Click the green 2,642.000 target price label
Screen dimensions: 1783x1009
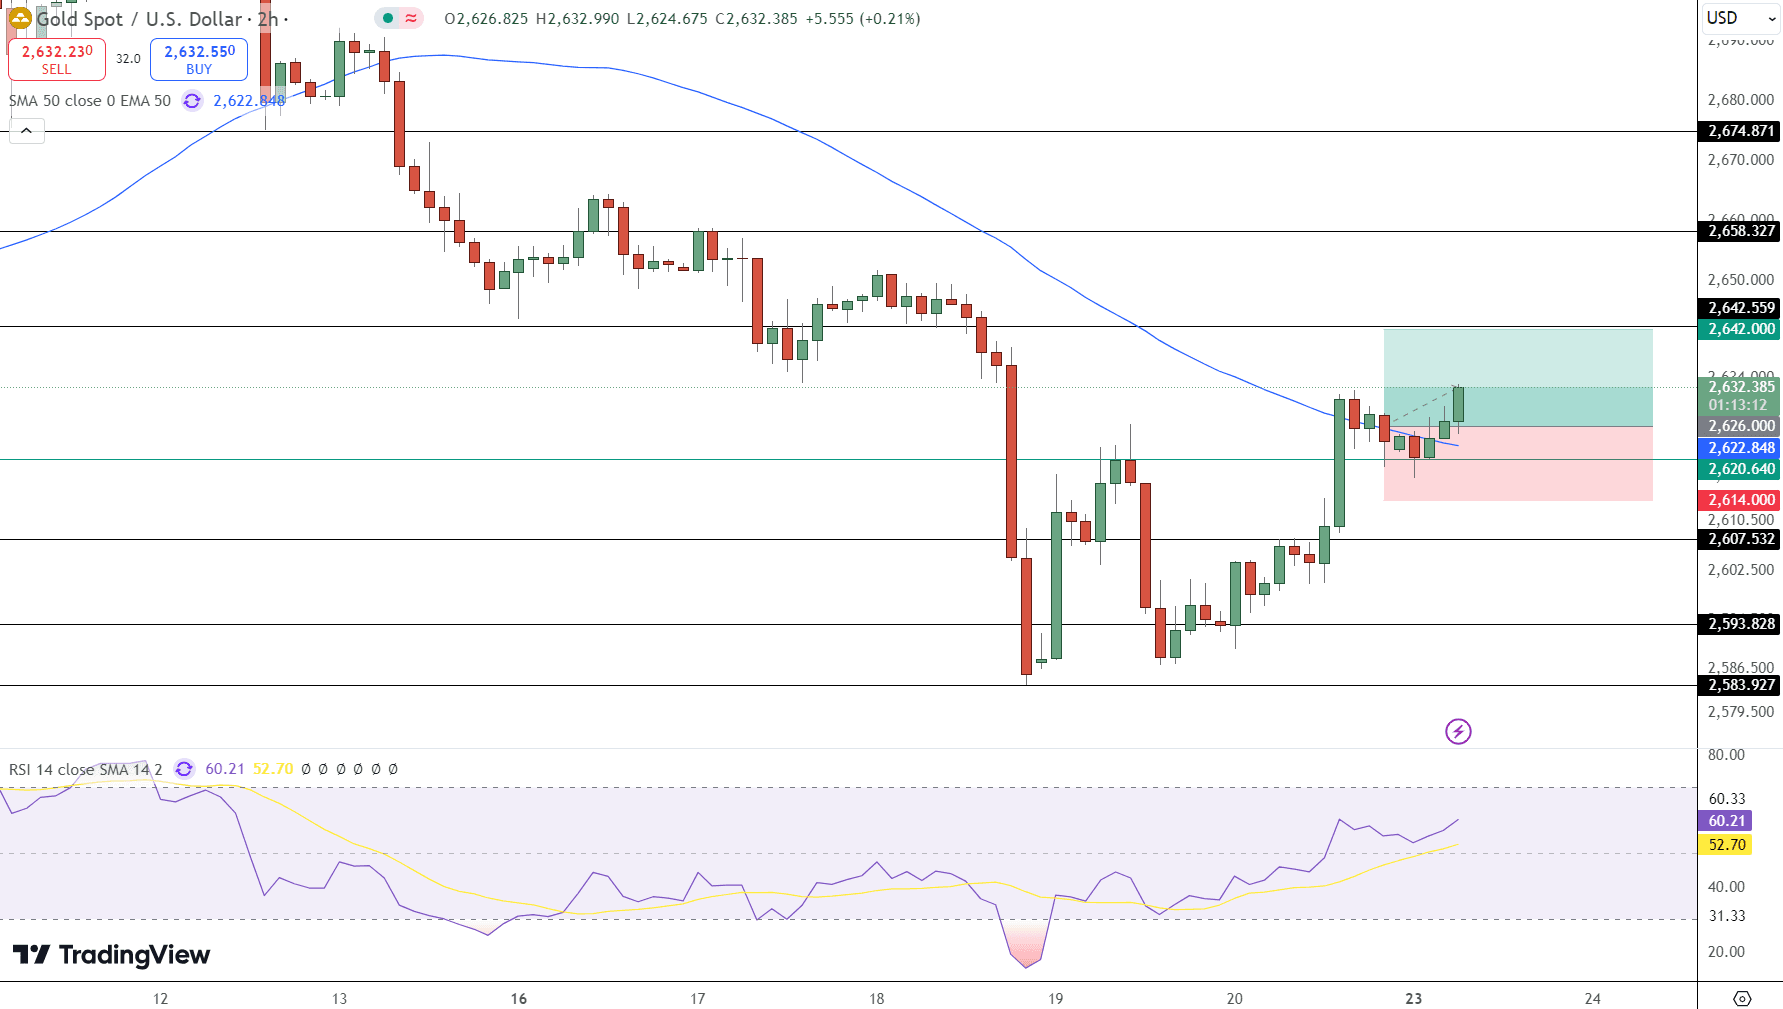coord(1740,329)
